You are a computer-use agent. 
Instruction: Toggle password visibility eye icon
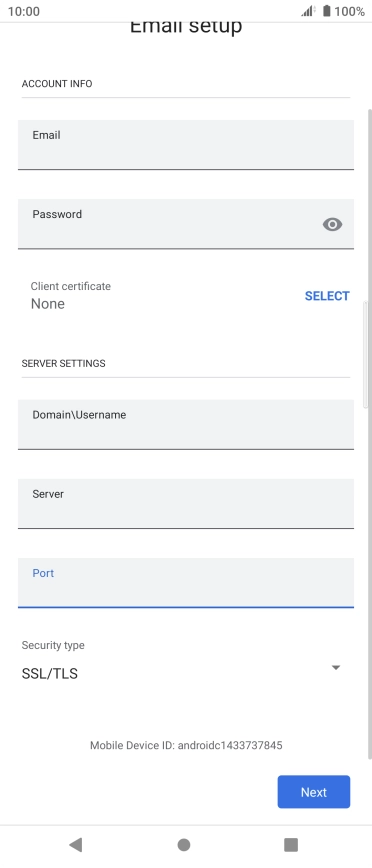click(x=332, y=224)
